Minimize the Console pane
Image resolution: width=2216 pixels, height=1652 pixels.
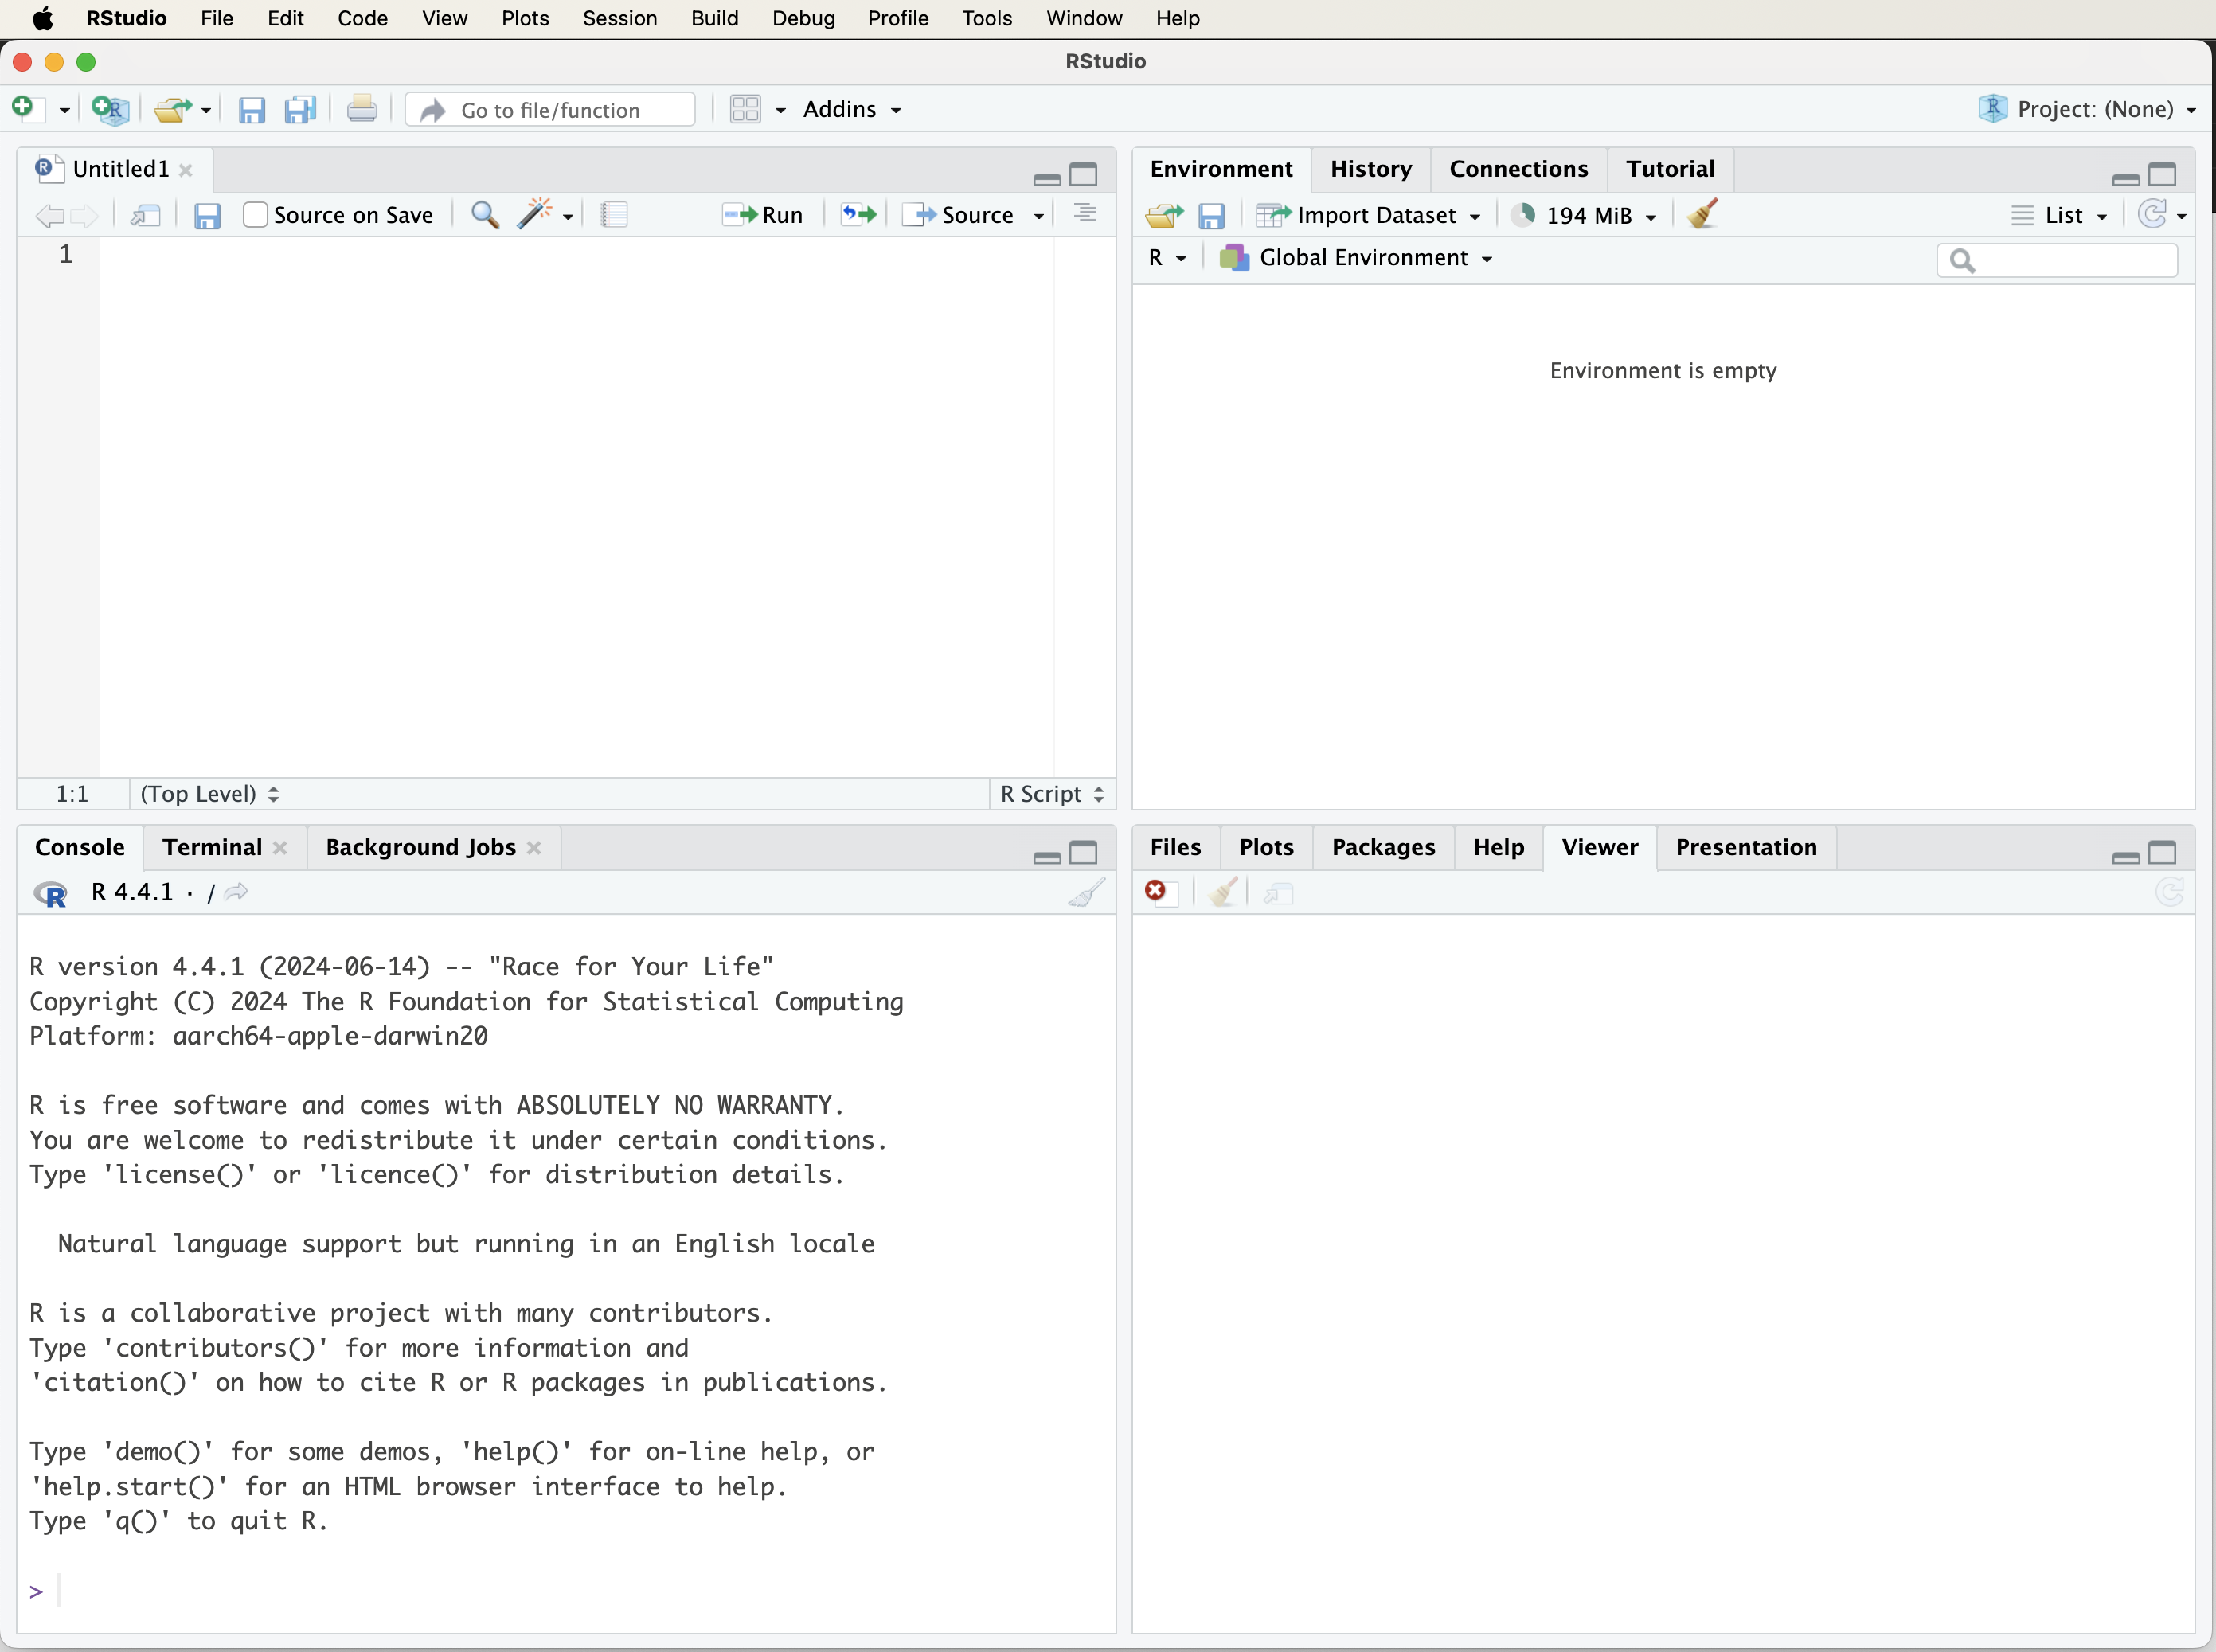tap(1046, 857)
